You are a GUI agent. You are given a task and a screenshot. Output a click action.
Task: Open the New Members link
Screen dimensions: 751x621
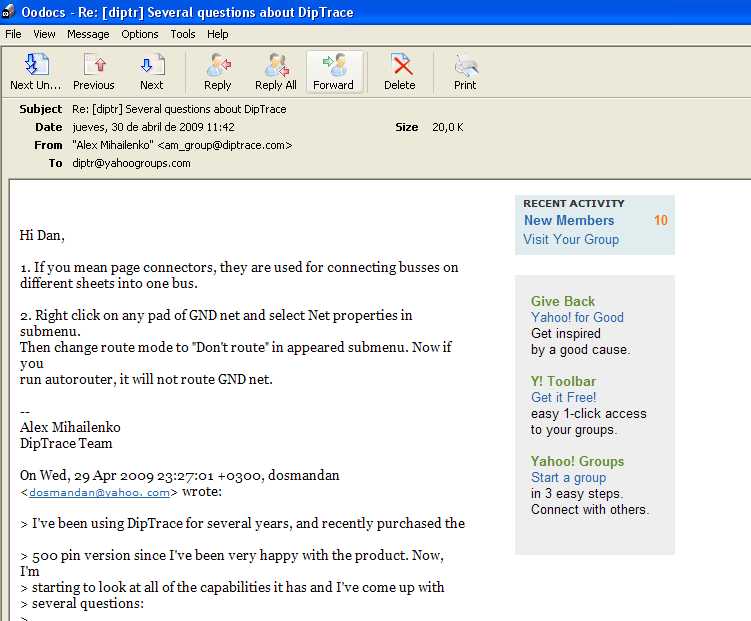(x=569, y=220)
